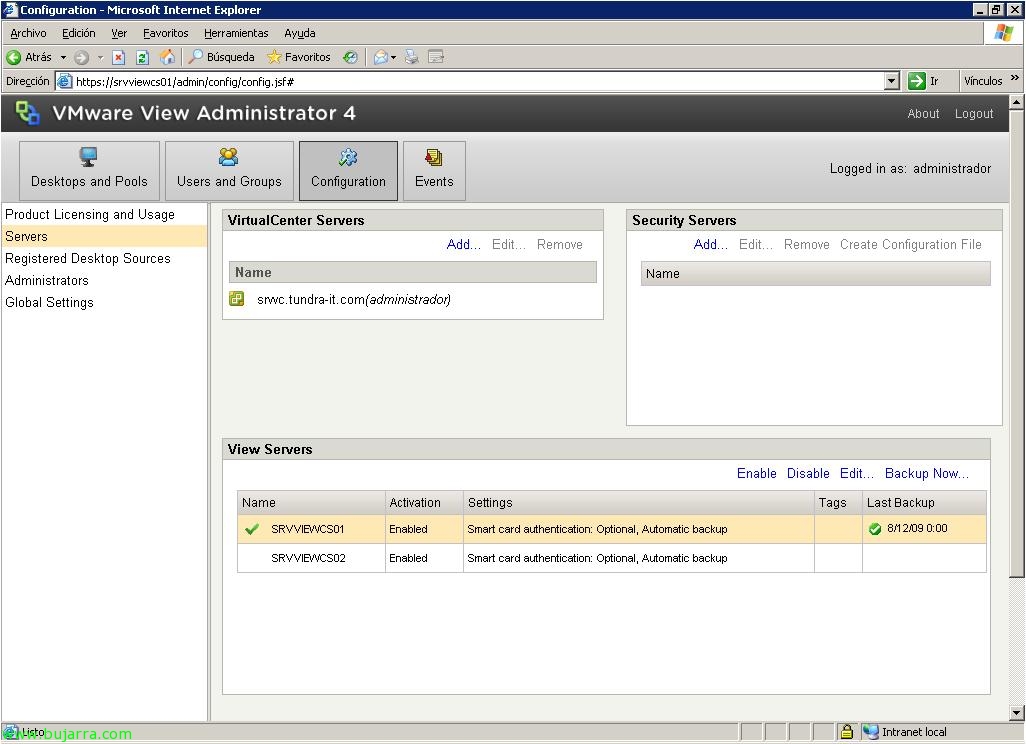The image size is (1026, 744).
Task: Click Disable in View Servers panel
Action: pyautogui.click(x=808, y=474)
